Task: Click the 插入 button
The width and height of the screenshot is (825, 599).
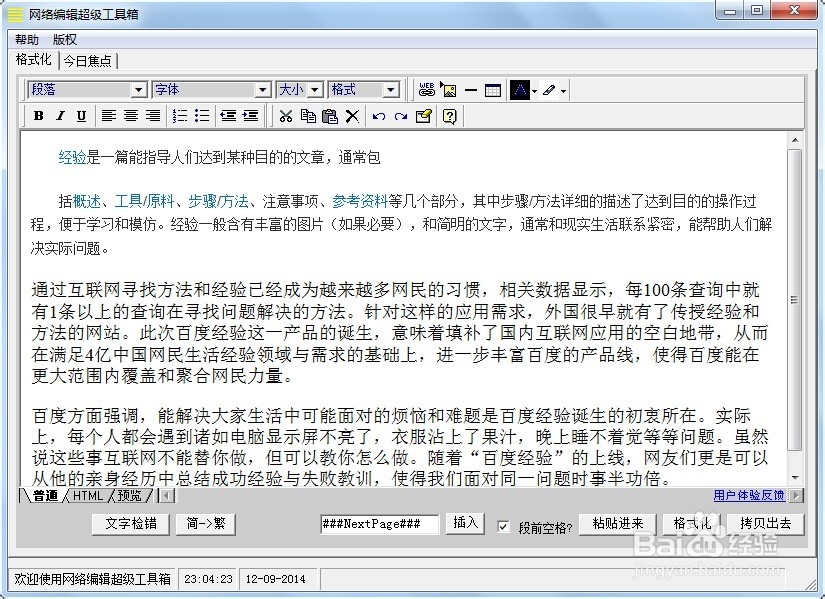Action: (x=465, y=523)
